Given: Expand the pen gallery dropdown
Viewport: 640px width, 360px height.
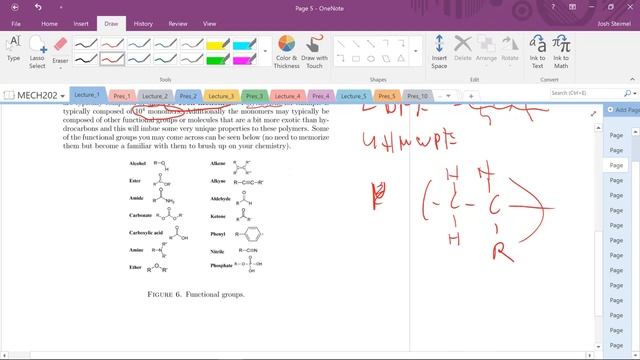Looking at the screenshot, I should pos(265,51).
